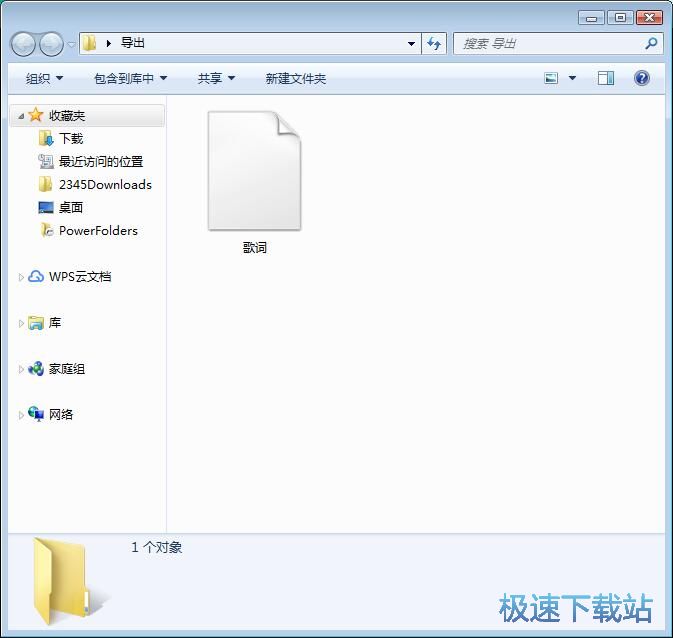The width and height of the screenshot is (673, 638).
Task: Select the 歌词 file thumbnail
Action: [x=255, y=170]
